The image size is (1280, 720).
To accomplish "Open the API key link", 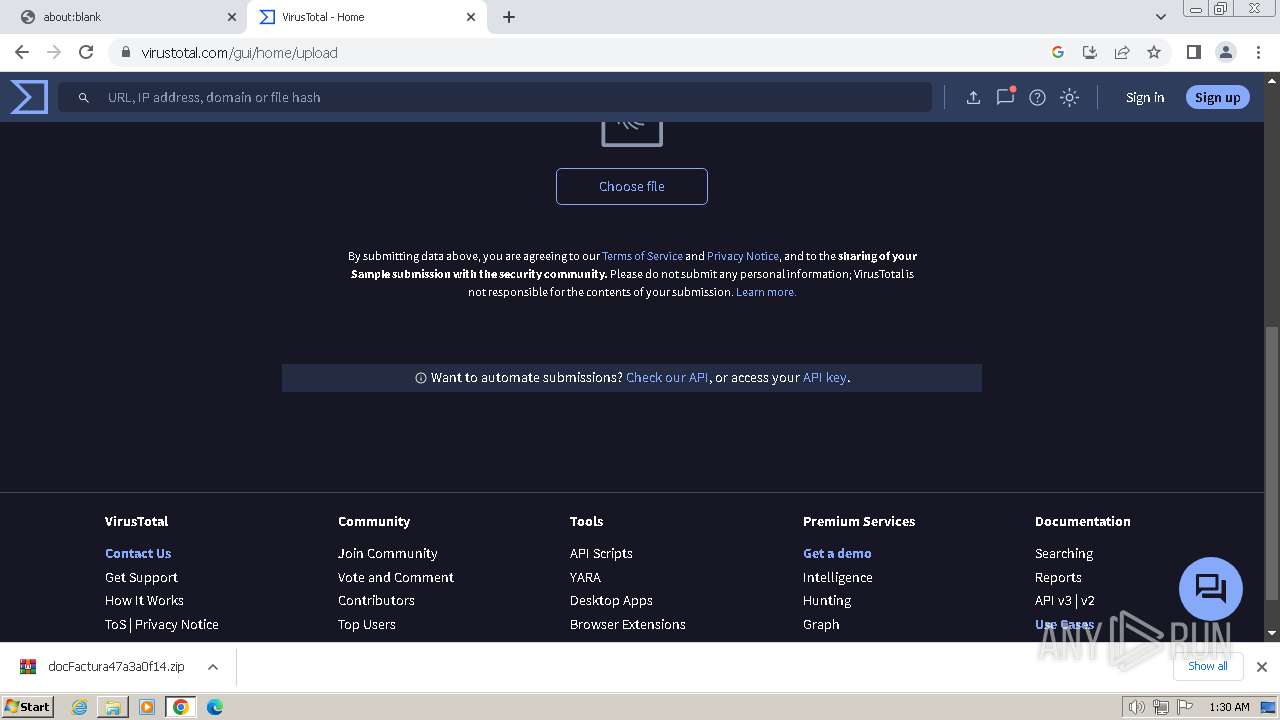I will click(x=825, y=377).
